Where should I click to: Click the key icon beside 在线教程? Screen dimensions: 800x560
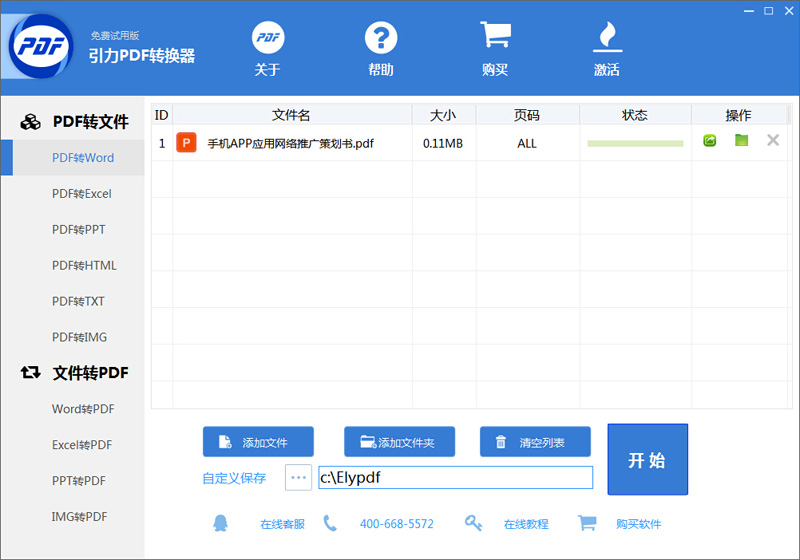tap(473, 523)
